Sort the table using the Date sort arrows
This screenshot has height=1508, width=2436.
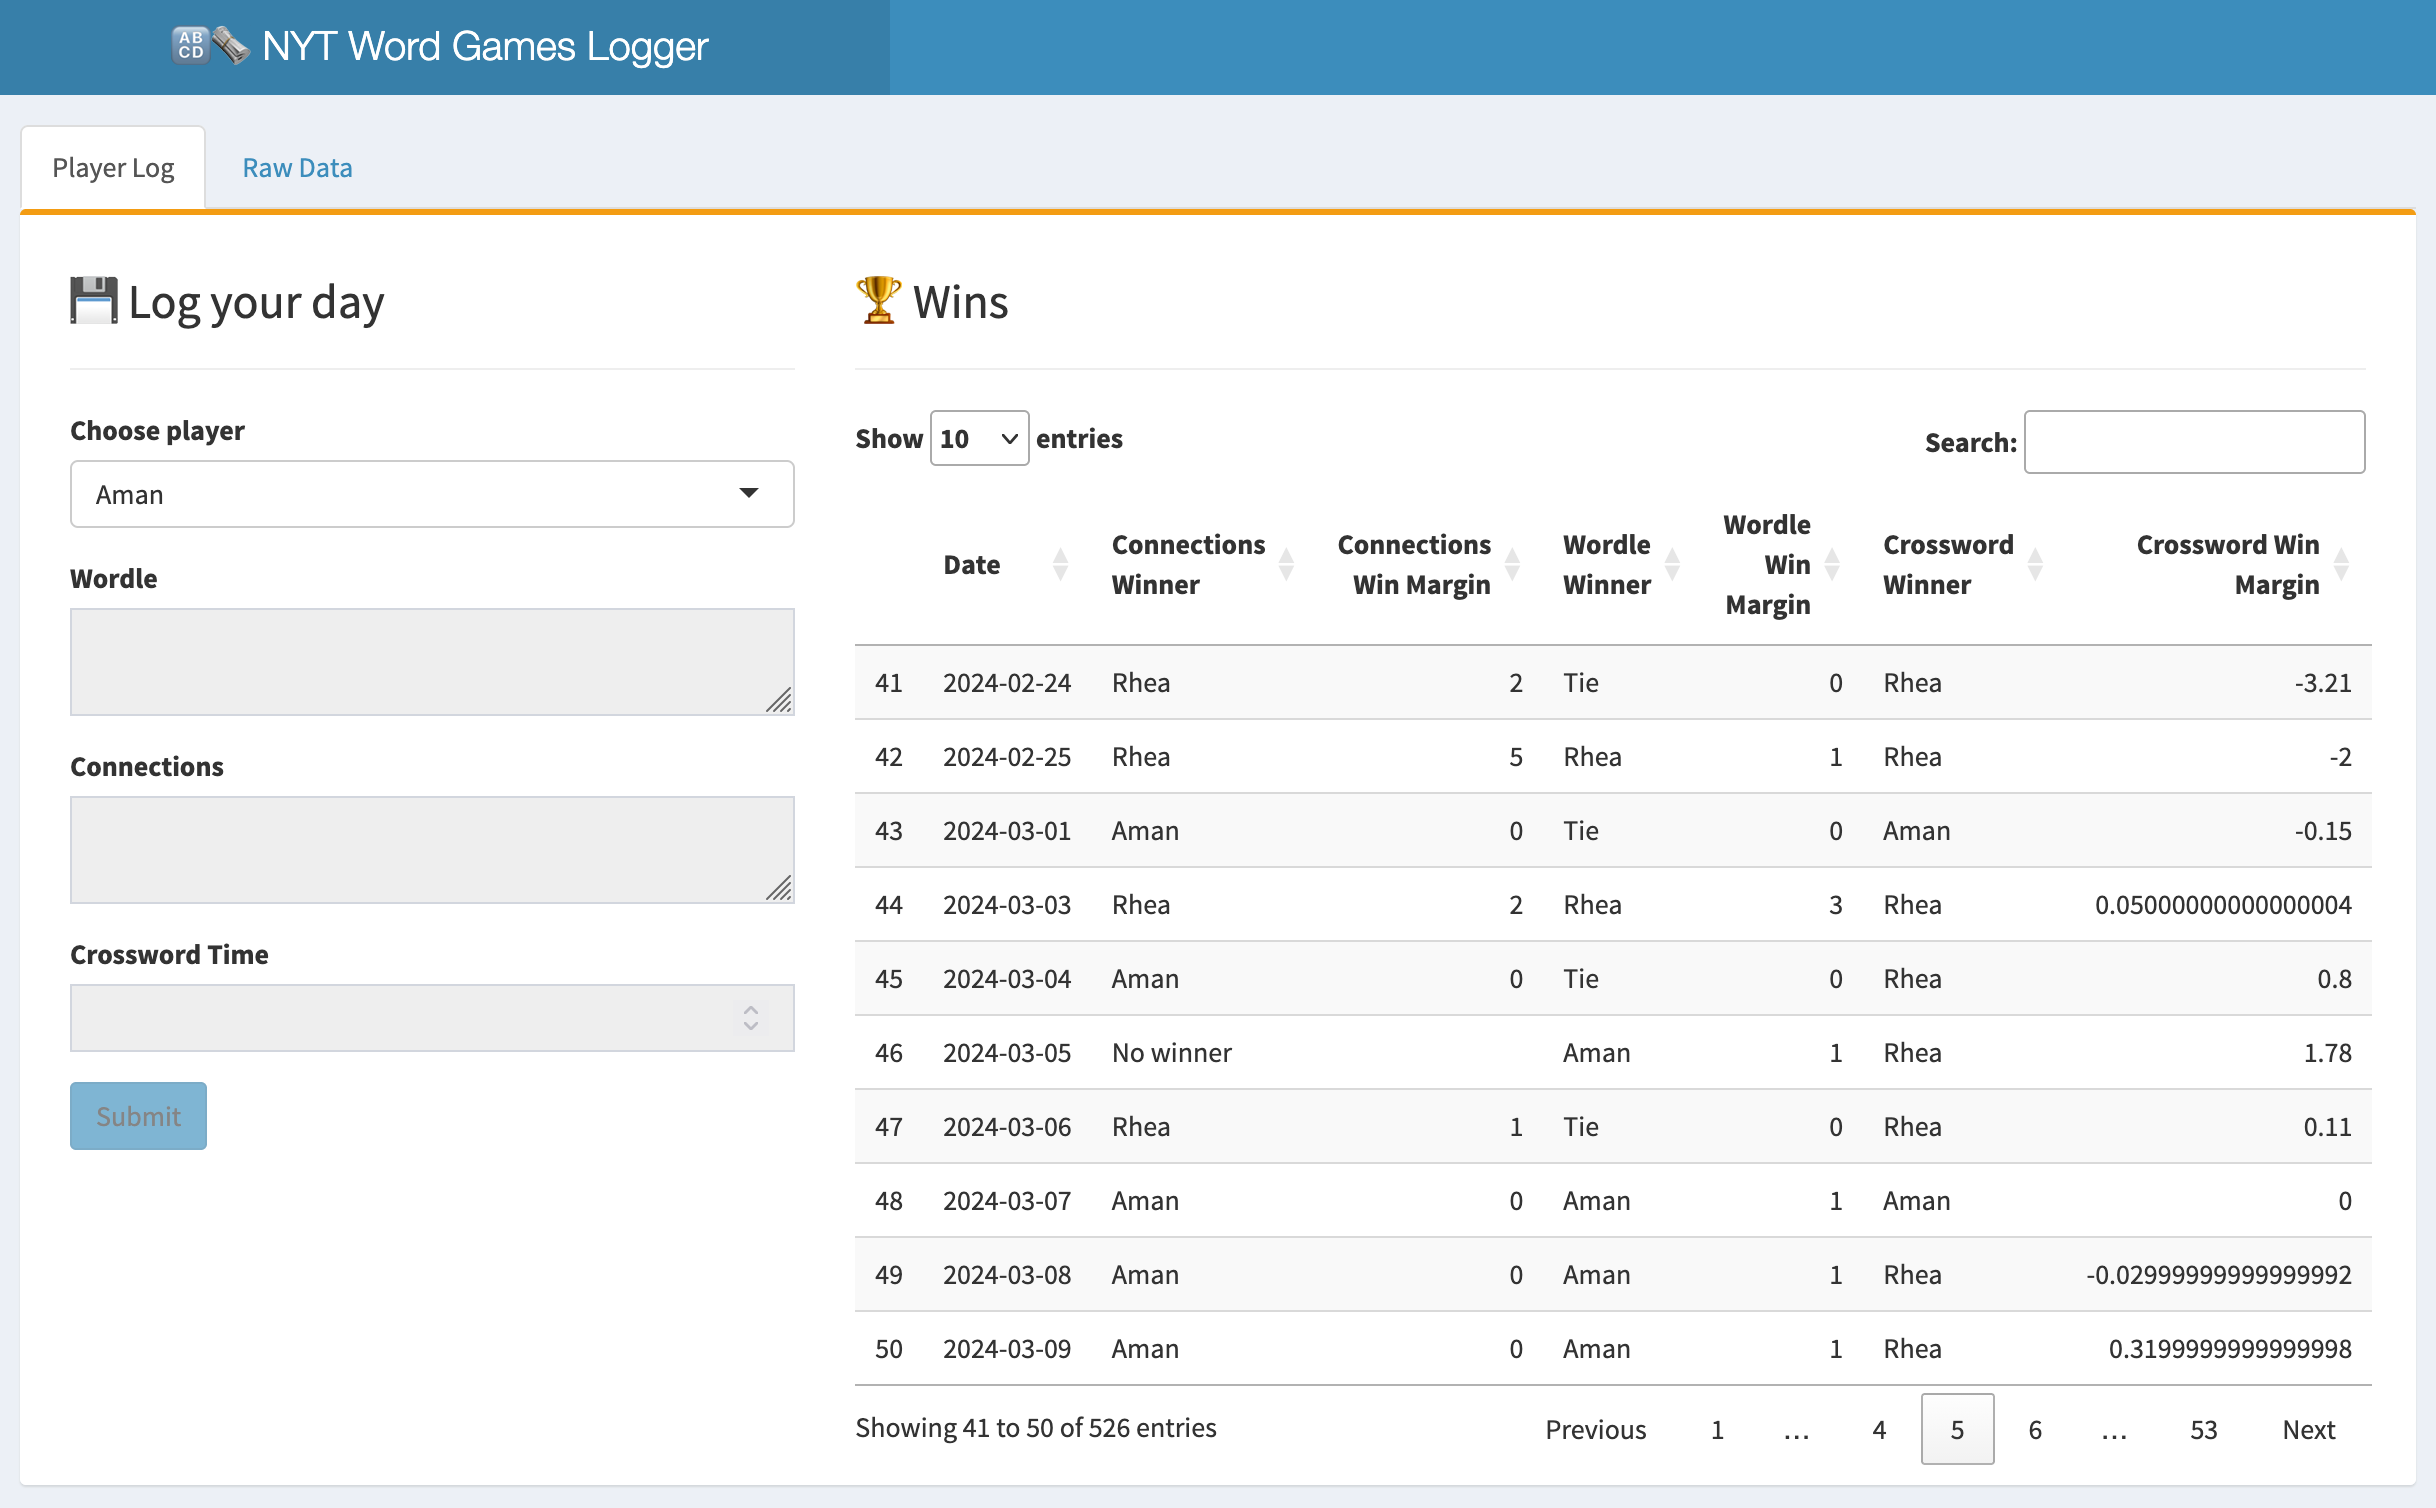pyautogui.click(x=1061, y=564)
